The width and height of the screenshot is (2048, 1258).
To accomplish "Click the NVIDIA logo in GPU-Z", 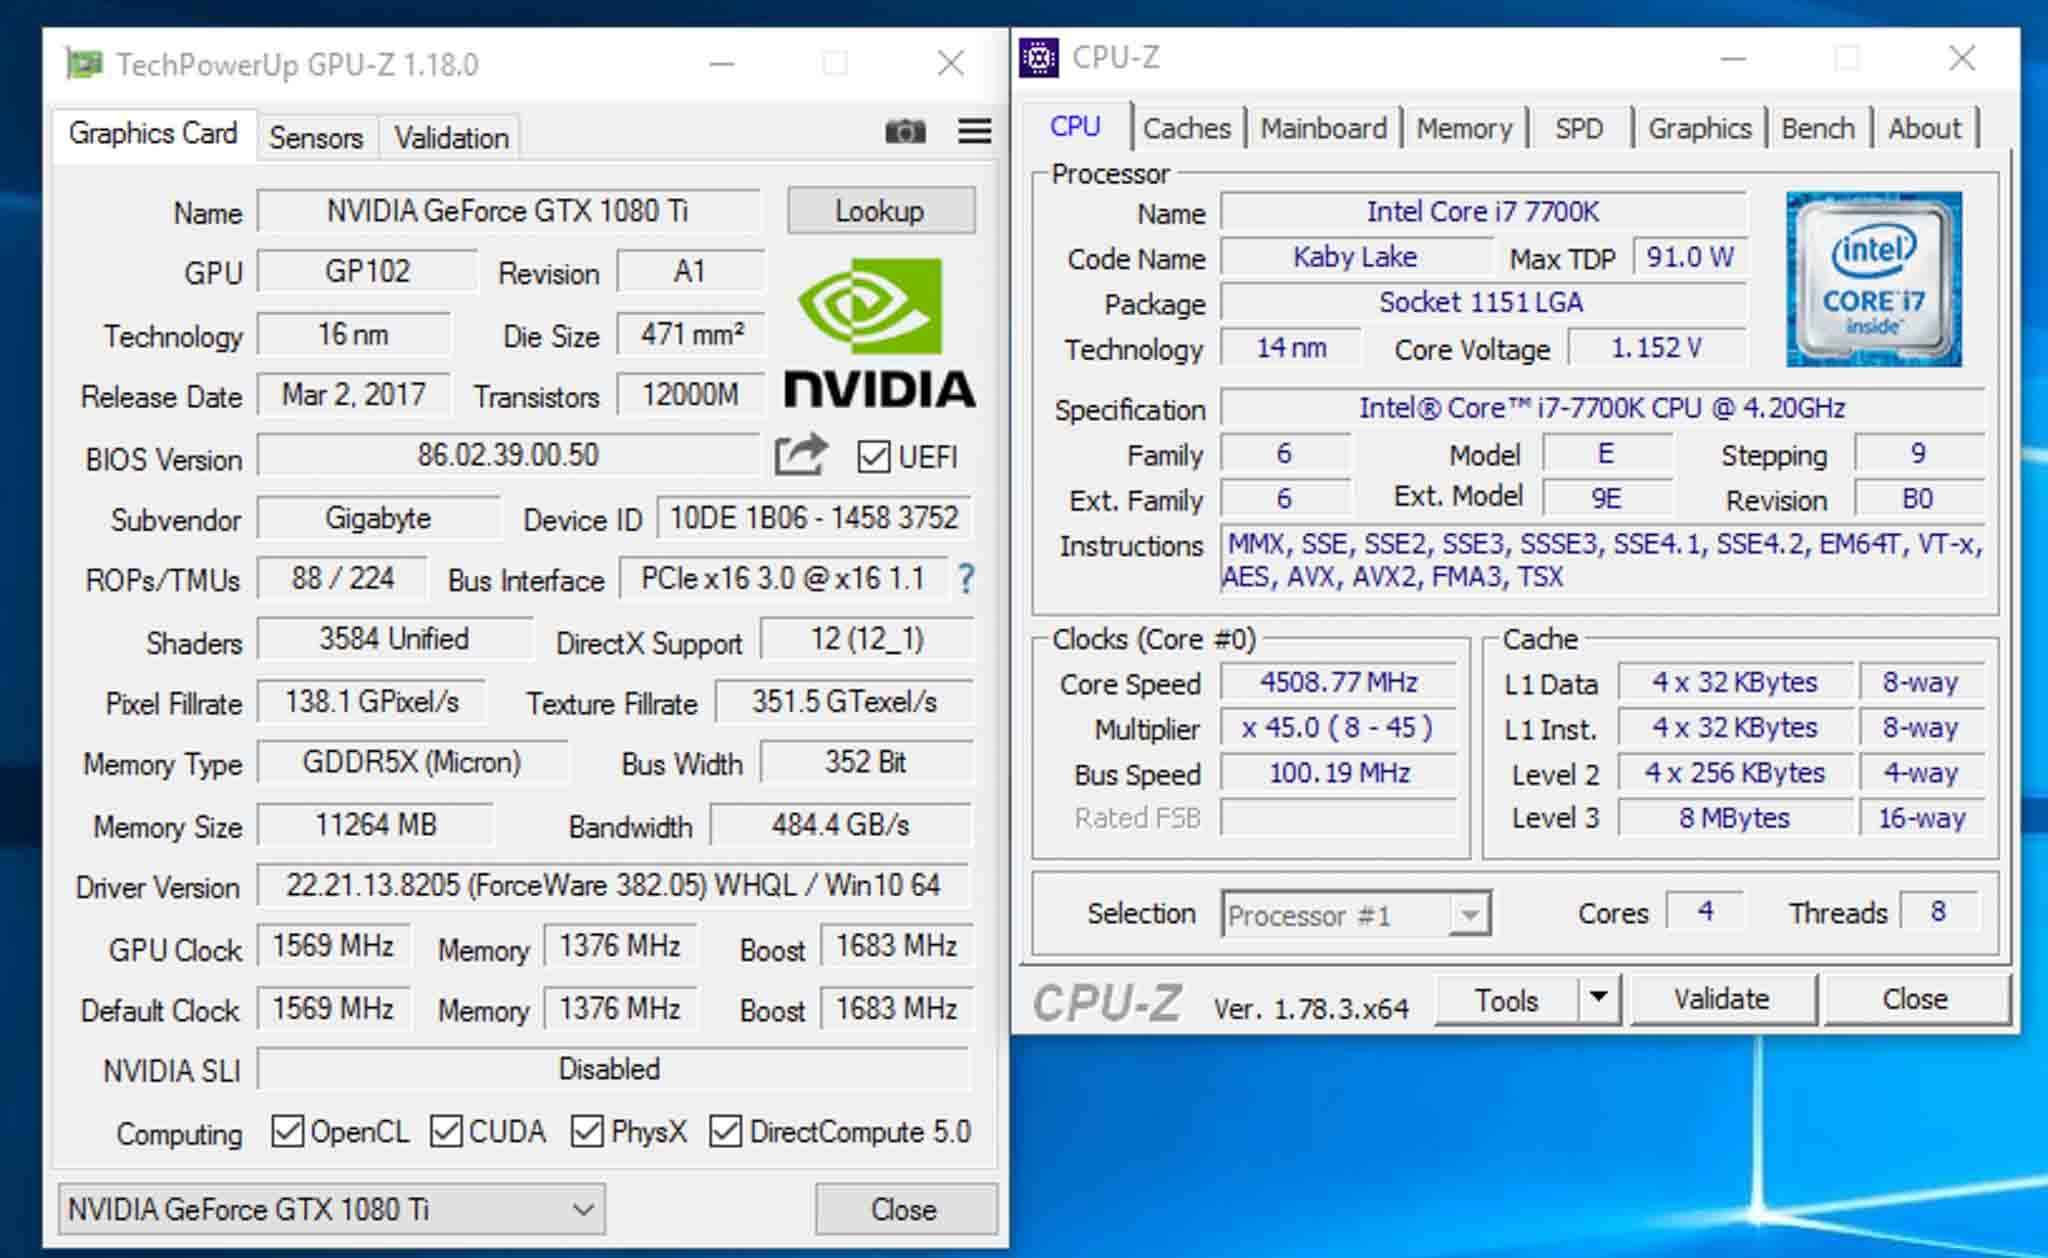I will 879,332.
